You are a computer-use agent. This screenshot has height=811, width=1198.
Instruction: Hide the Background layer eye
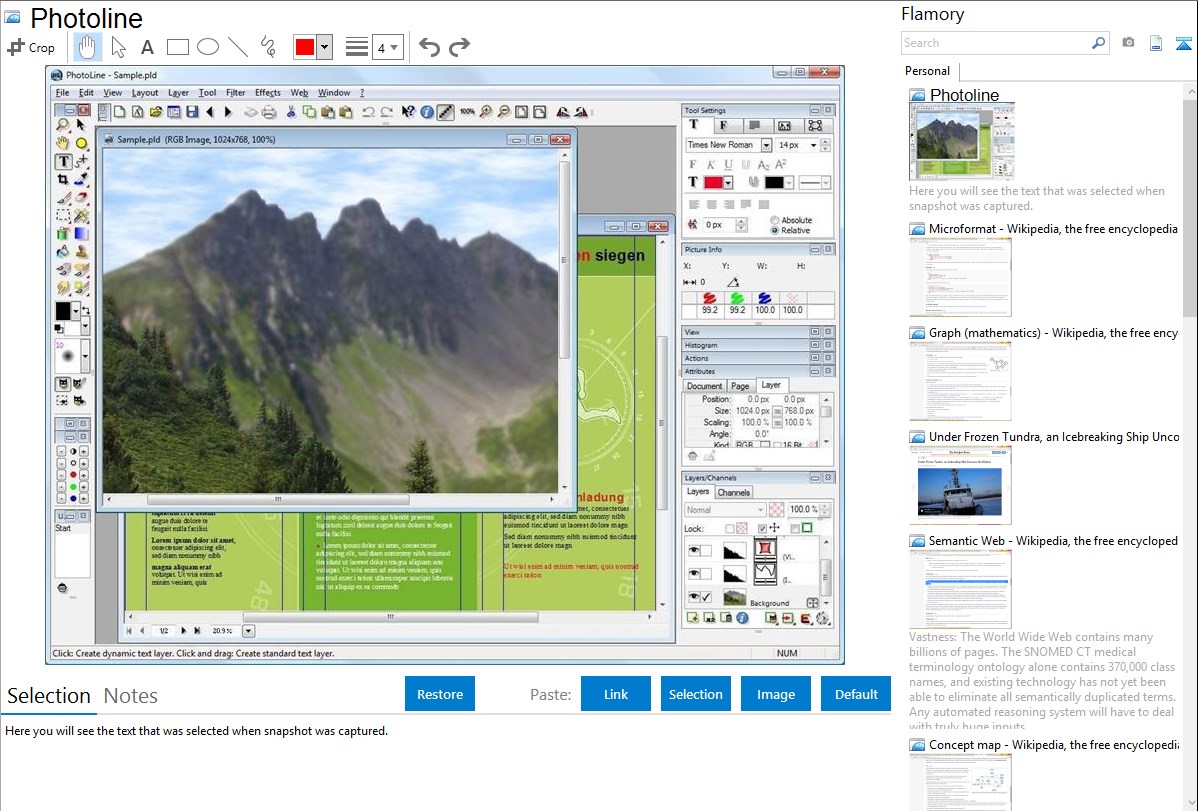pyautogui.click(x=694, y=597)
